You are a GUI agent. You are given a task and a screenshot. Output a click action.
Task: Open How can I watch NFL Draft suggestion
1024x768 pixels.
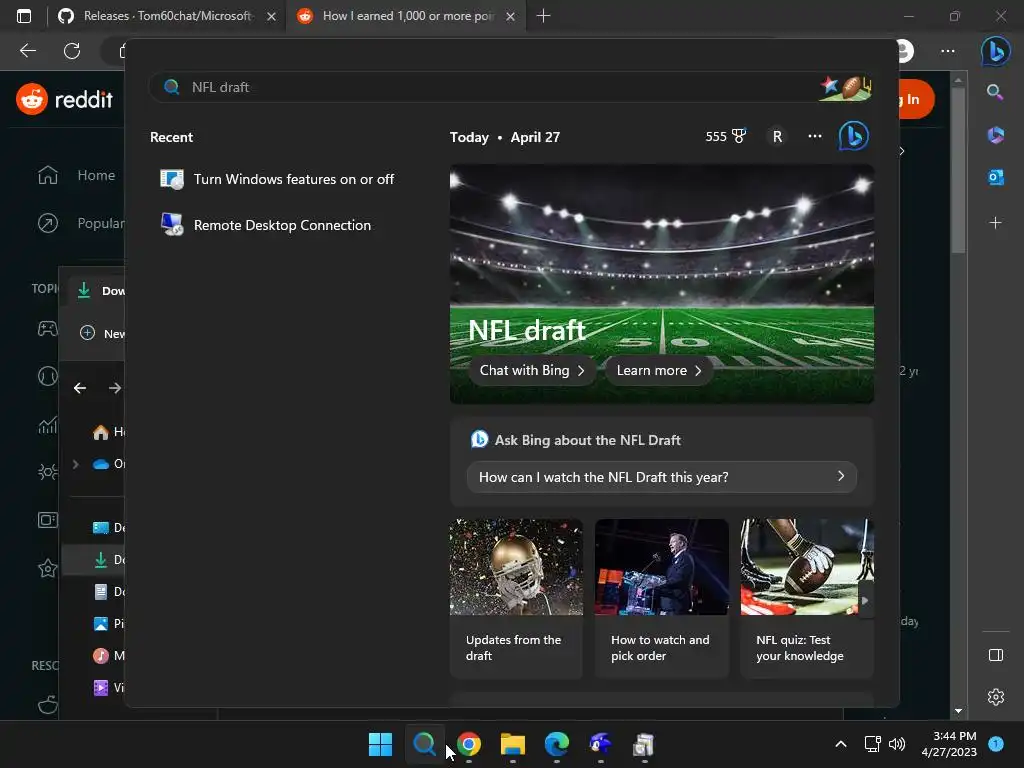point(662,477)
